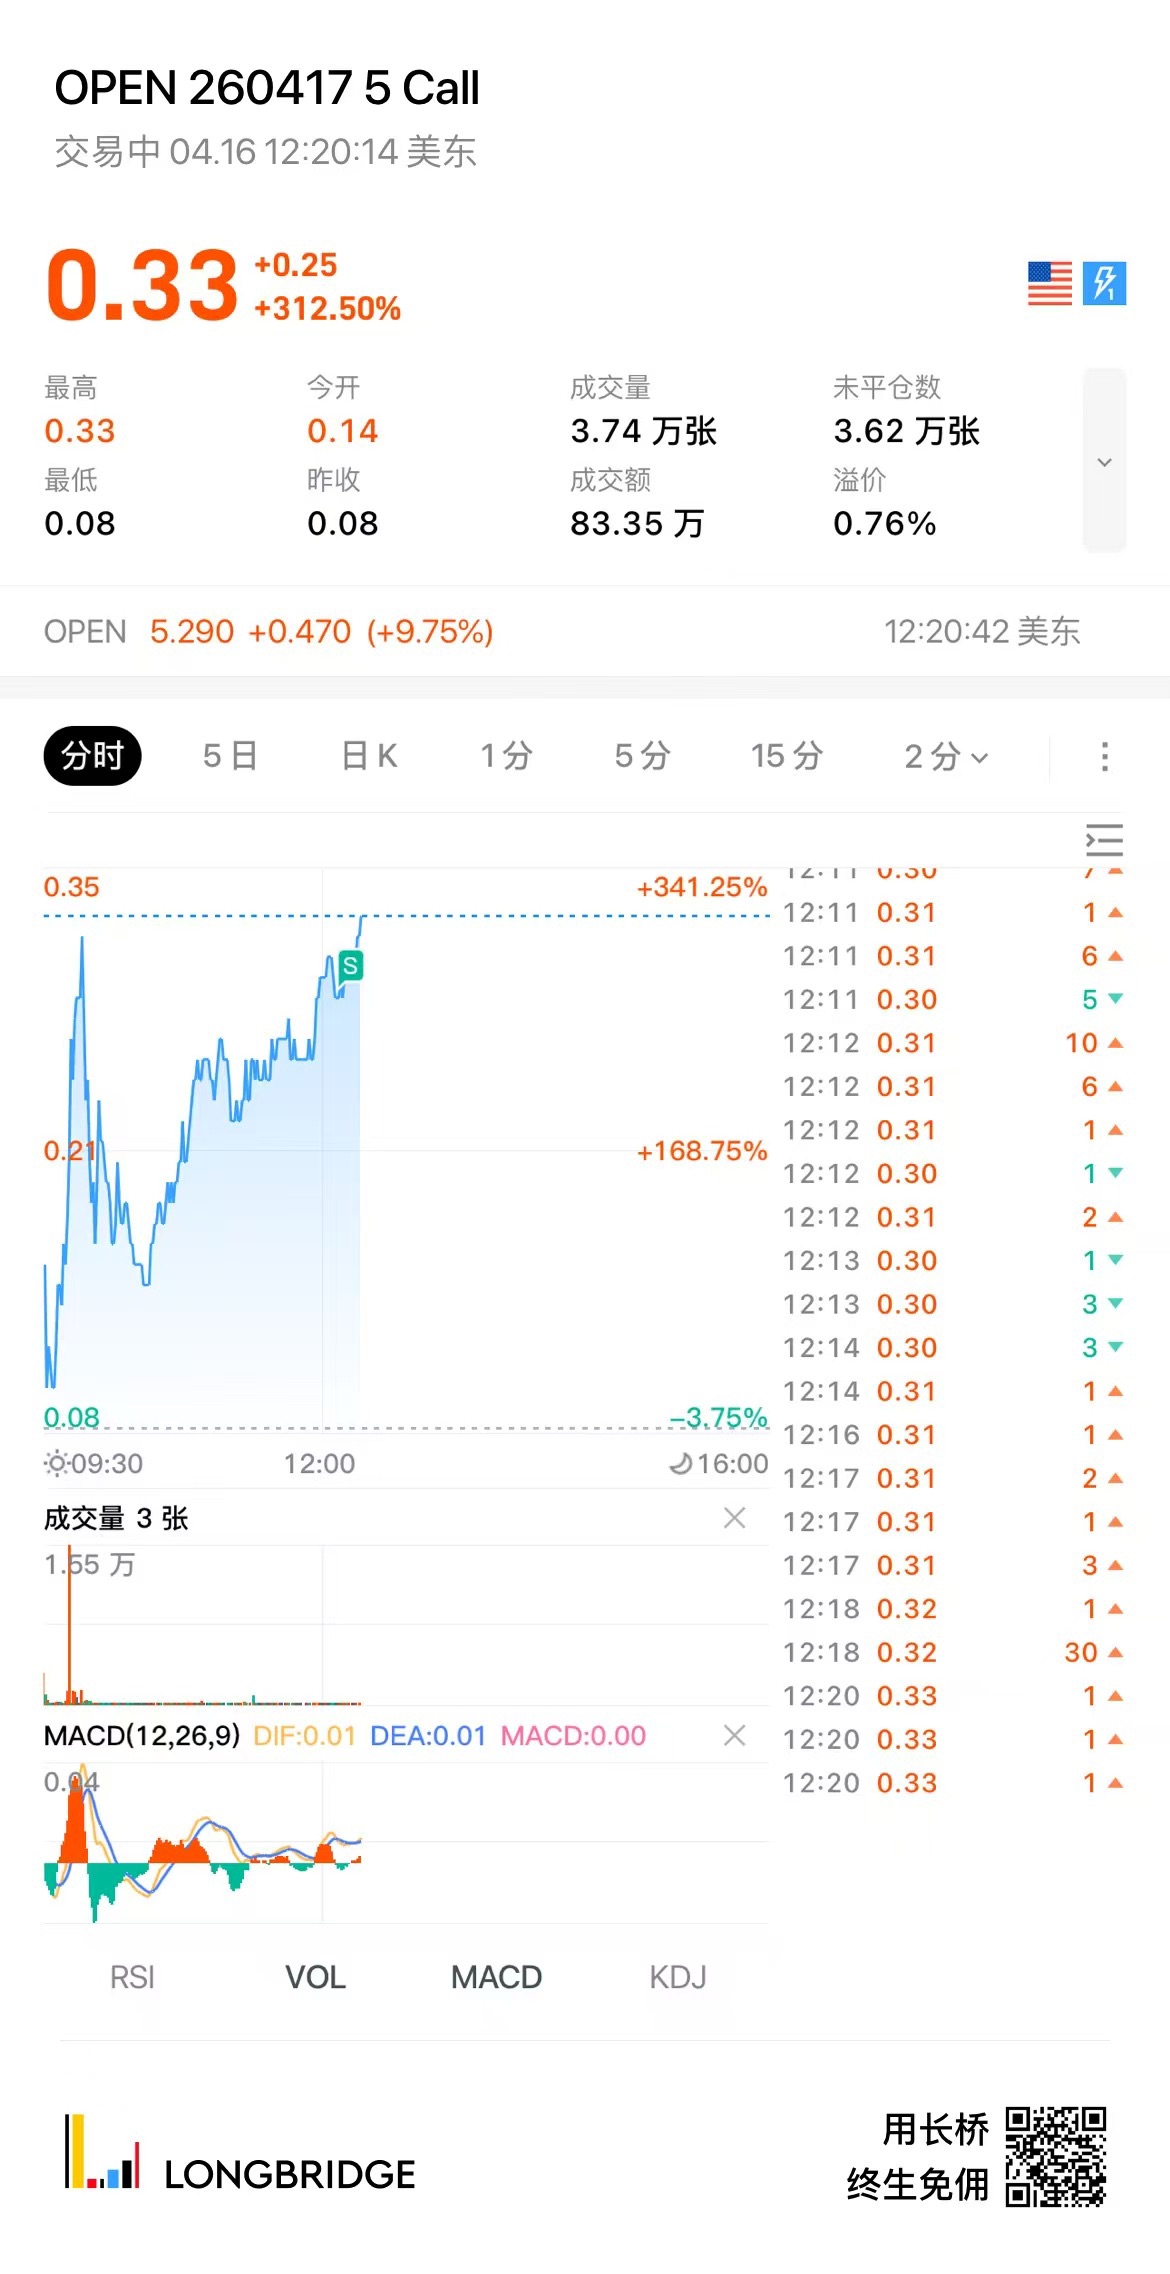Toggle the VOL indicator

click(315, 1977)
